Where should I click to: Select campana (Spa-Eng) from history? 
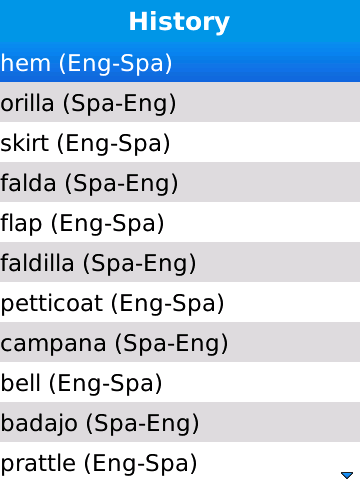(x=180, y=342)
